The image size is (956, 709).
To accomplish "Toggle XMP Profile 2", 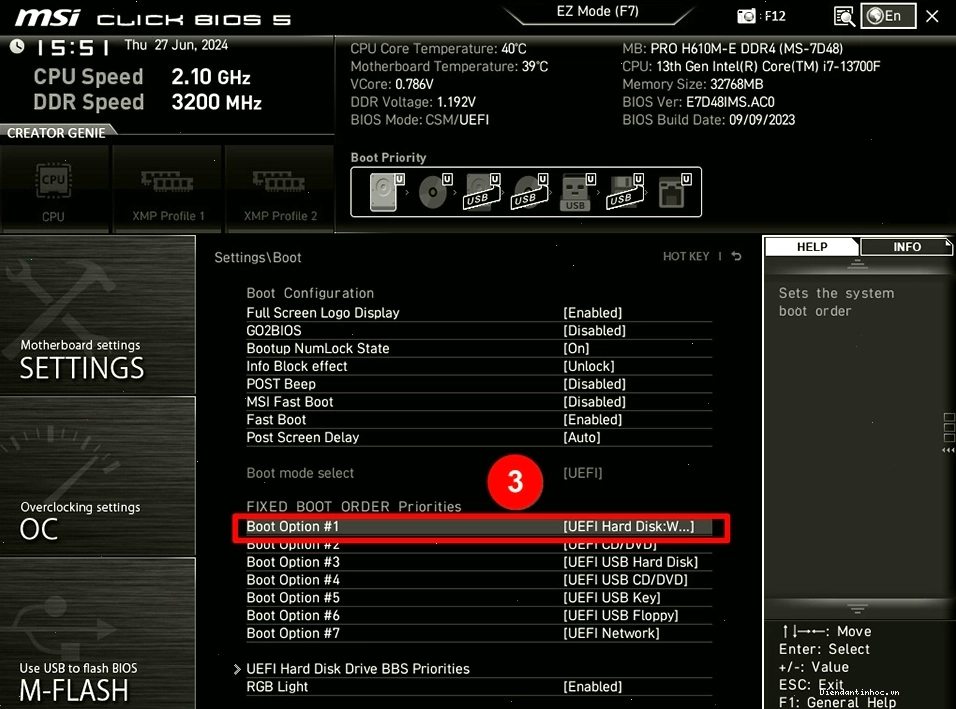I will (x=280, y=190).
